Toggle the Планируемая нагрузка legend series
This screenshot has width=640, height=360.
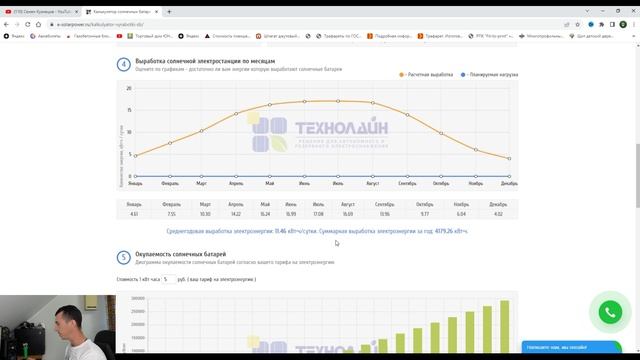pyautogui.click(x=489, y=75)
